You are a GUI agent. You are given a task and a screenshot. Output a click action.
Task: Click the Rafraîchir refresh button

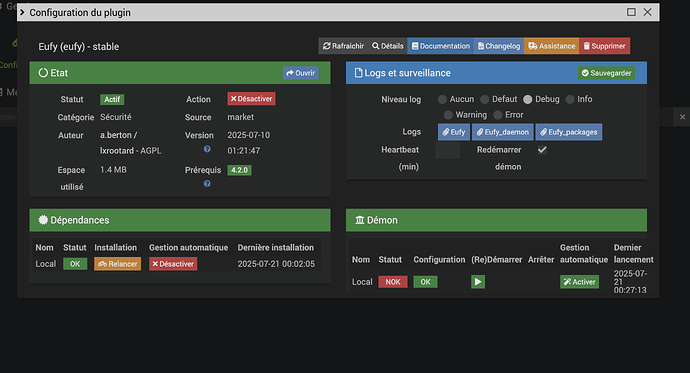tap(343, 46)
